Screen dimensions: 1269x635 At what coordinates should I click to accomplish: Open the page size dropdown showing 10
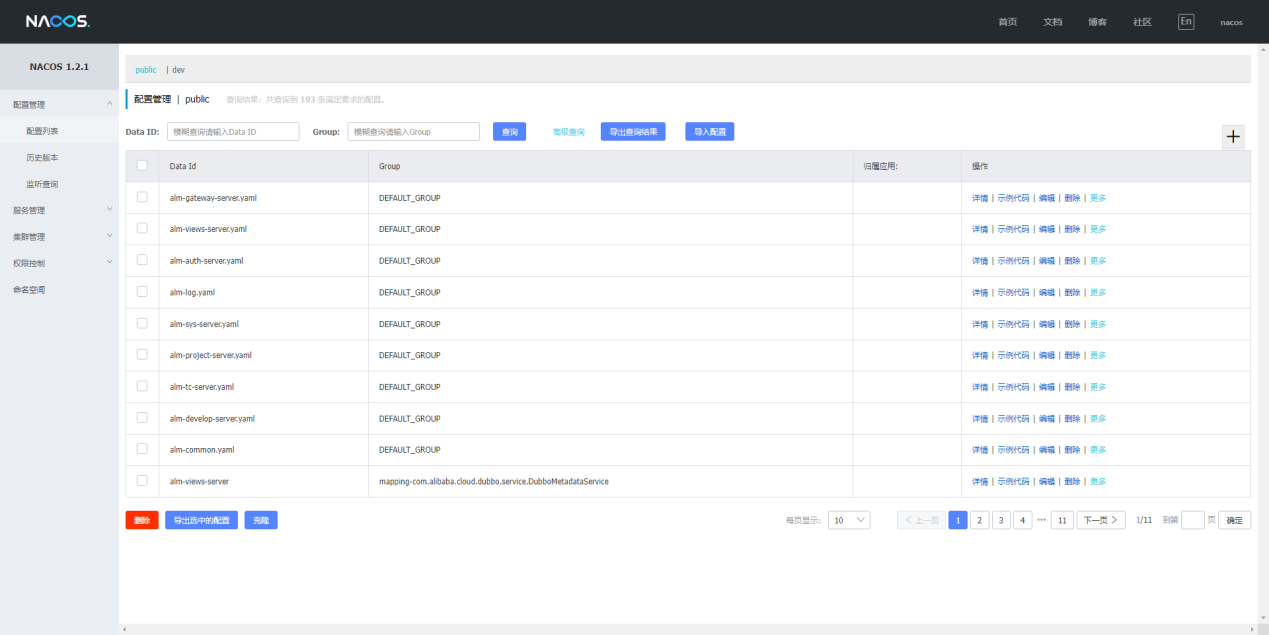pyautogui.click(x=849, y=520)
